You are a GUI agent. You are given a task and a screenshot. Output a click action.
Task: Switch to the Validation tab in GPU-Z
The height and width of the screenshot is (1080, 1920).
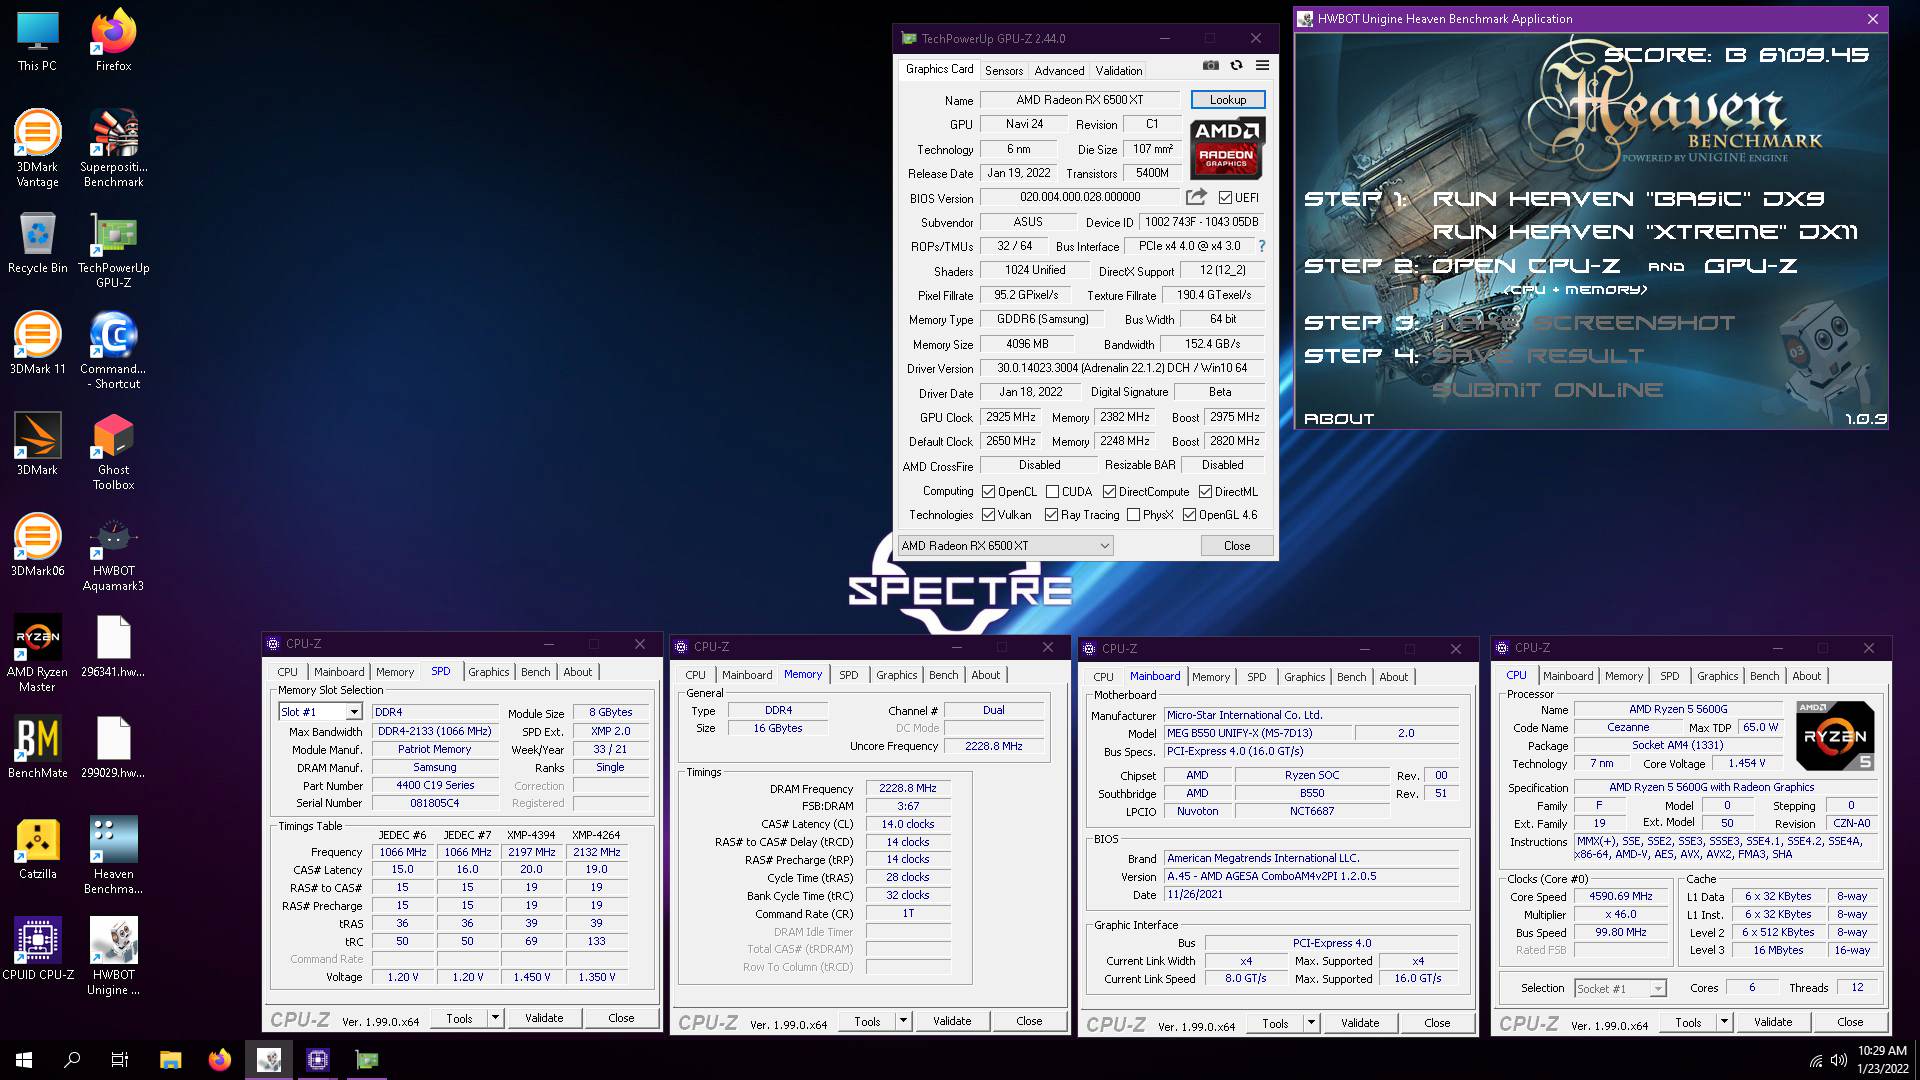[x=1118, y=71]
